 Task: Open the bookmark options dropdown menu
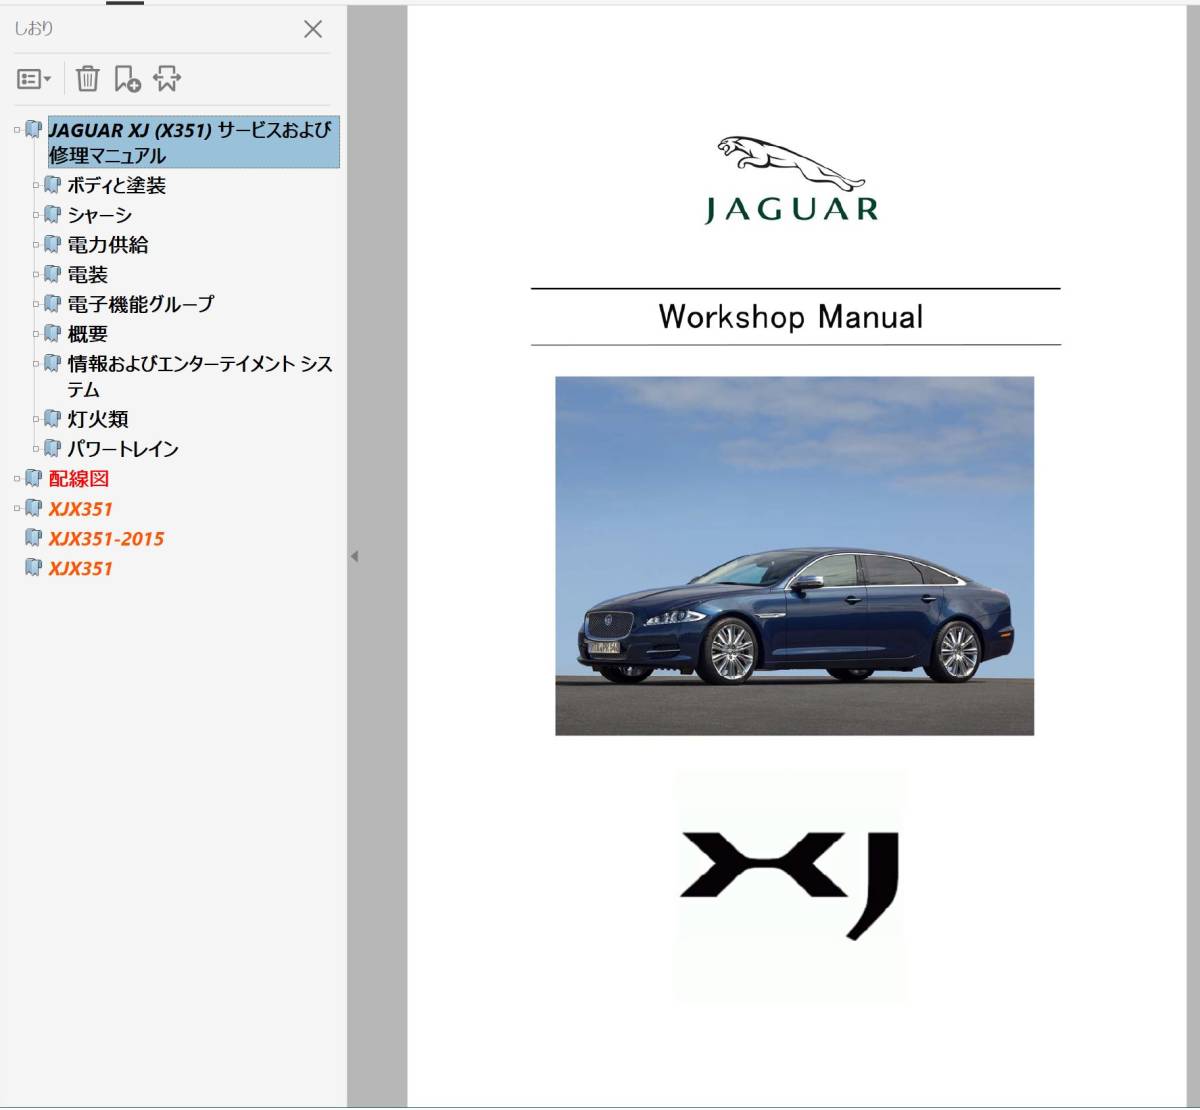34,79
